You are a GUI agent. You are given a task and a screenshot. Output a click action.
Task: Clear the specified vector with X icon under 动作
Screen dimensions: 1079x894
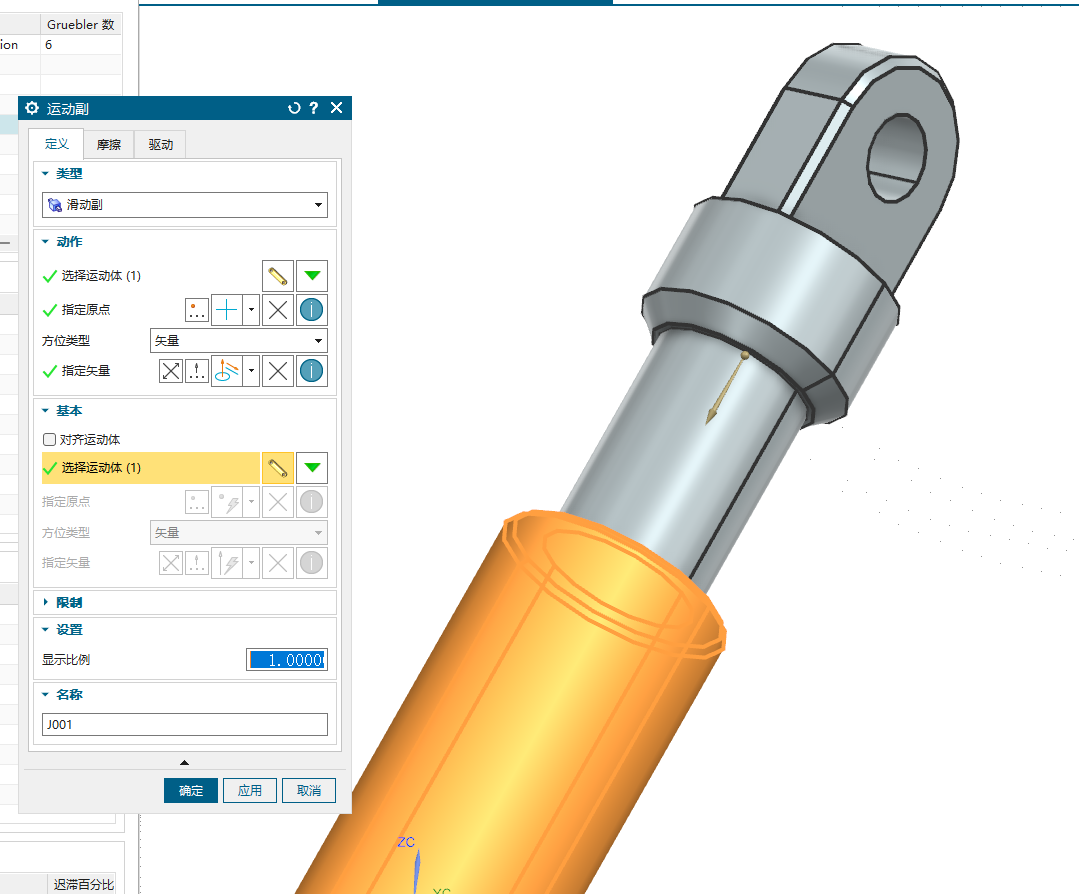click(x=278, y=371)
